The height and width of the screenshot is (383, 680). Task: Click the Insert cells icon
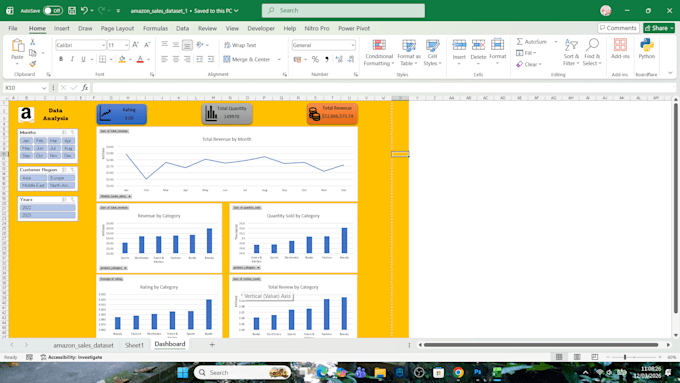pos(459,45)
